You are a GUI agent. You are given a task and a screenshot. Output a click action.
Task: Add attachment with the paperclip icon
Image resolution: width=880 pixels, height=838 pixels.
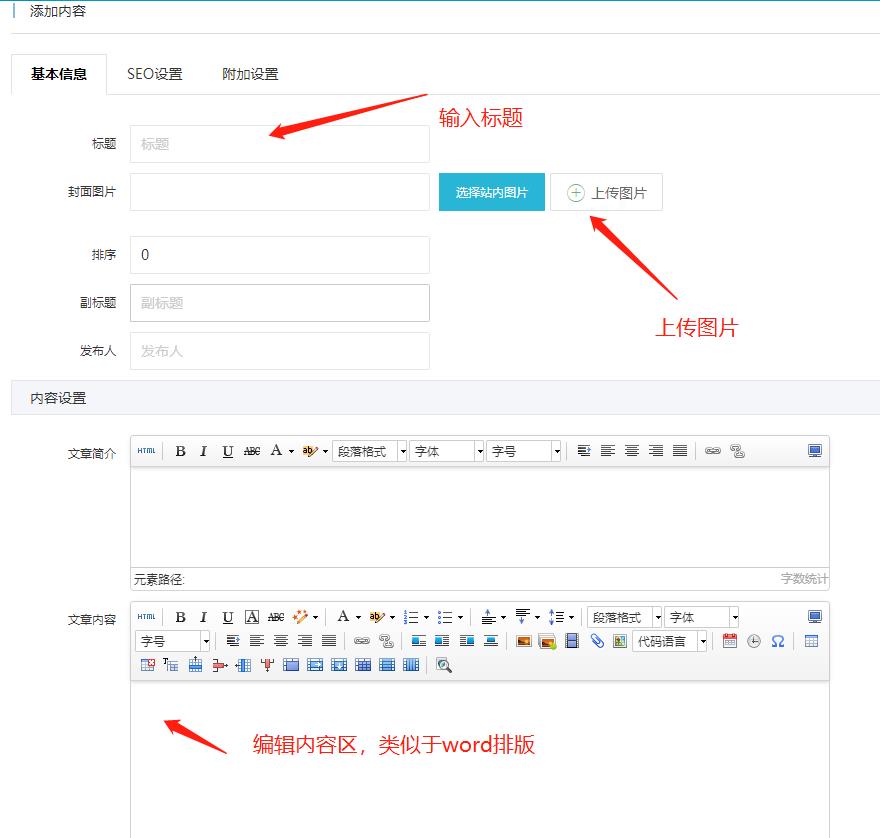click(597, 641)
